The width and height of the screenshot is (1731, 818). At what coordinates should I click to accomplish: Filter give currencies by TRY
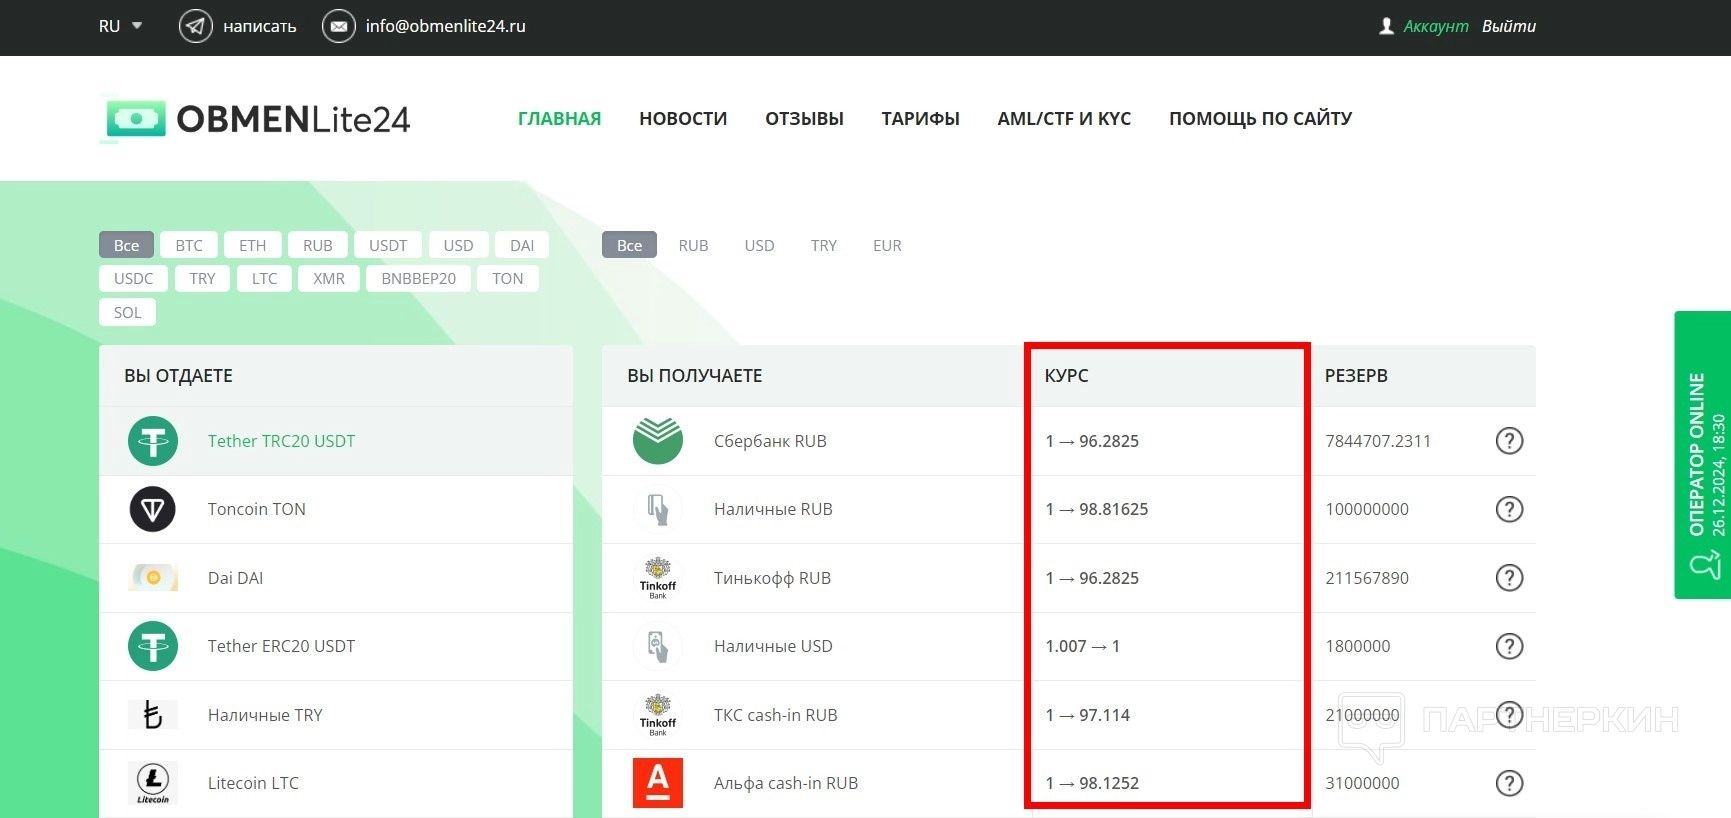[x=203, y=278]
